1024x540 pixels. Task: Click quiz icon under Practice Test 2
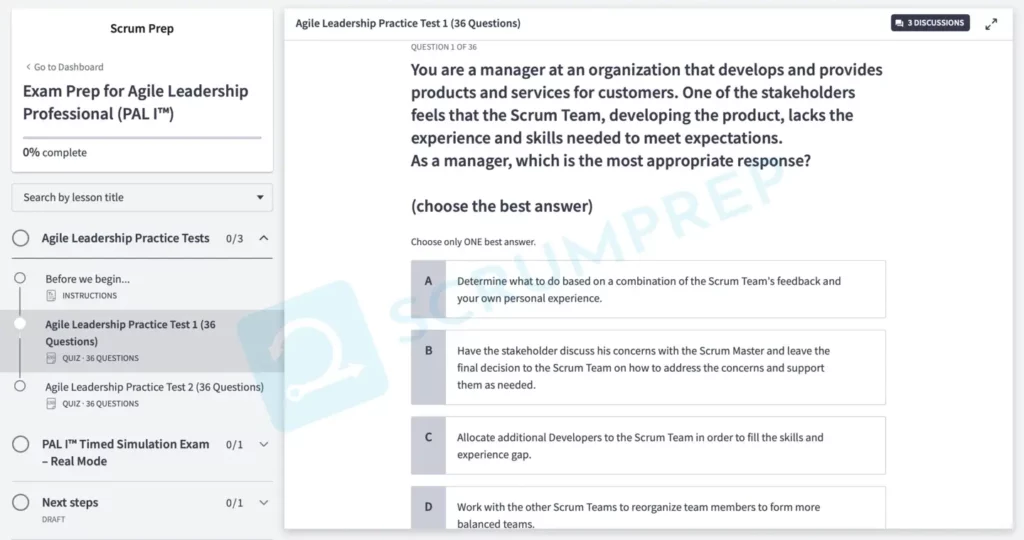coord(51,404)
